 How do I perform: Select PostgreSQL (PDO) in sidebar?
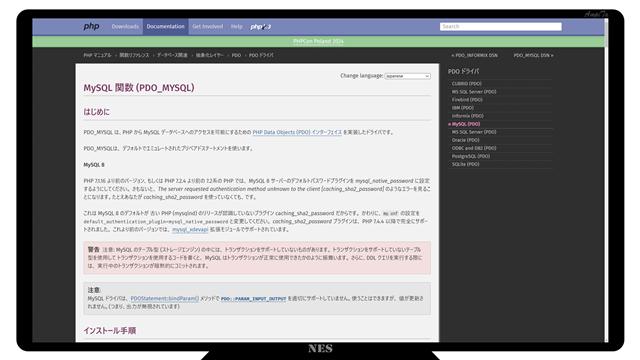click(471, 156)
